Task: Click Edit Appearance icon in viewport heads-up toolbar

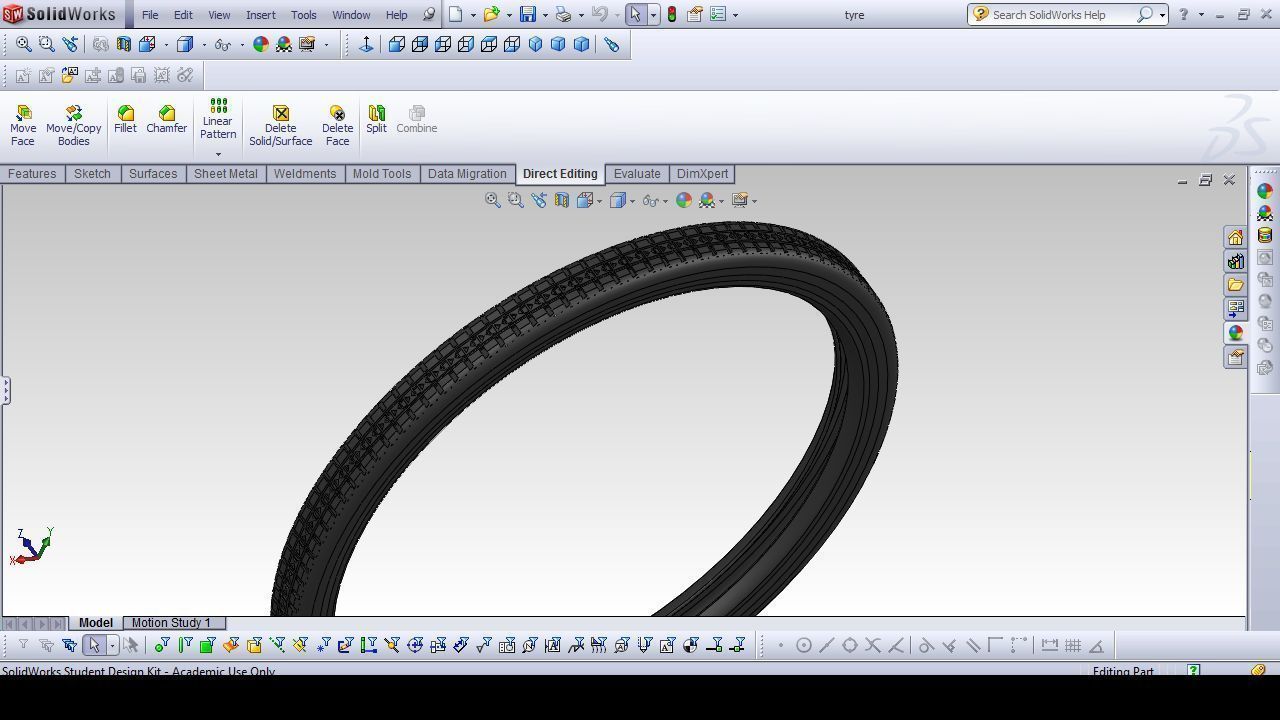Action: [684, 200]
